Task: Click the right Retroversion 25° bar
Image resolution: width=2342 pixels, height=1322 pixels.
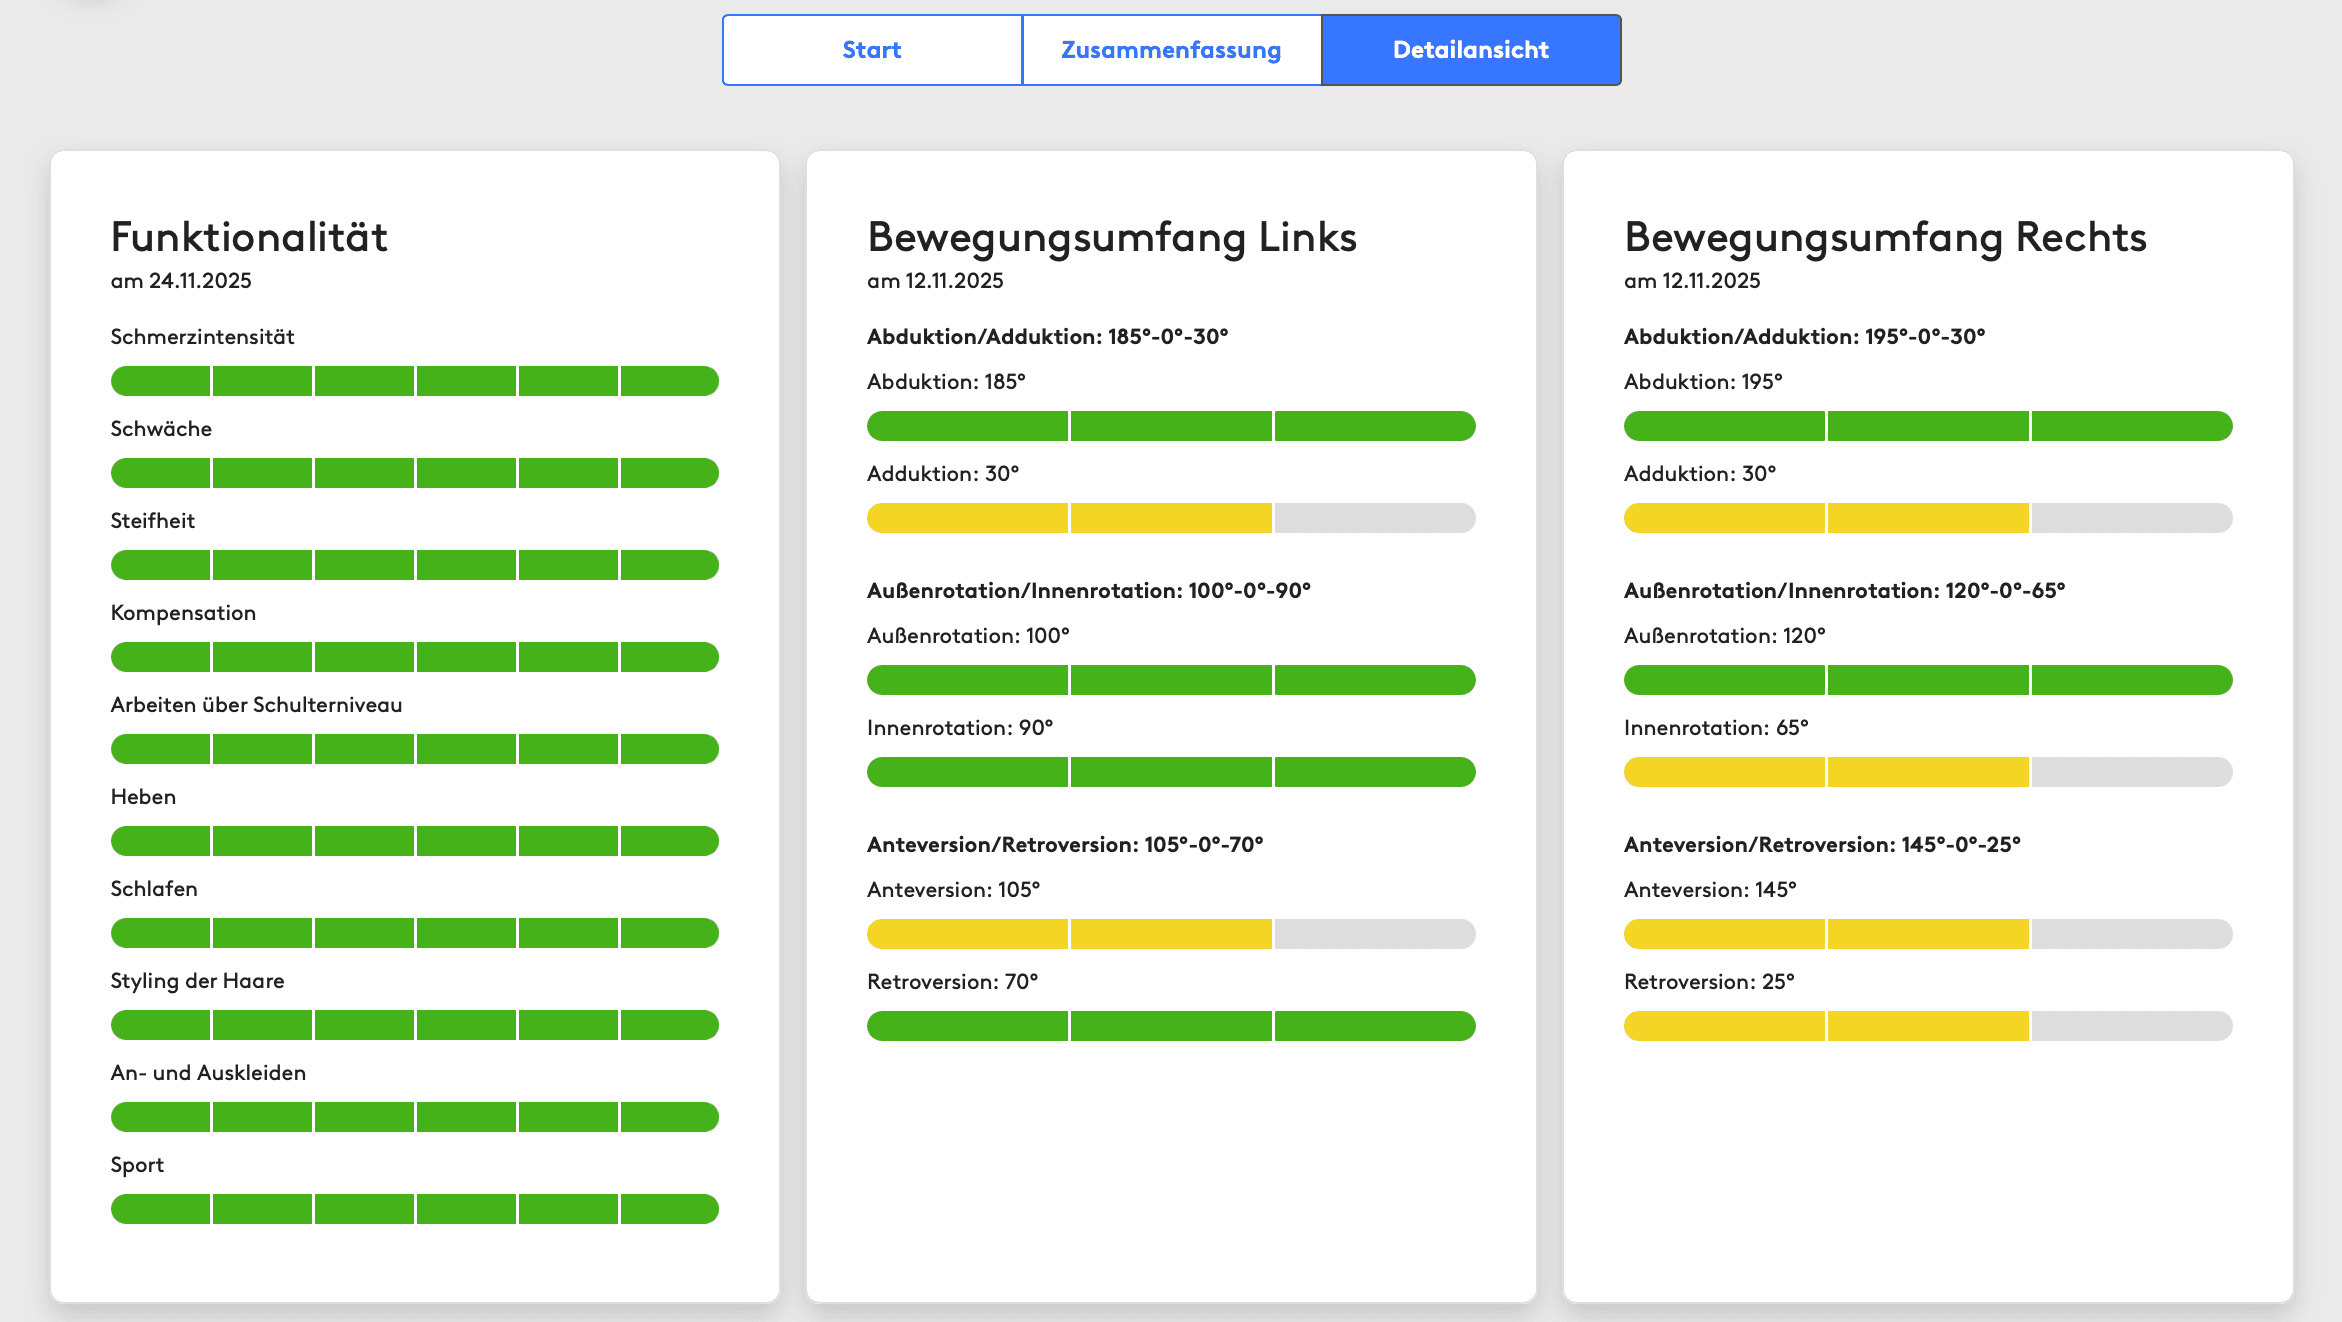Action: (x=1927, y=1026)
